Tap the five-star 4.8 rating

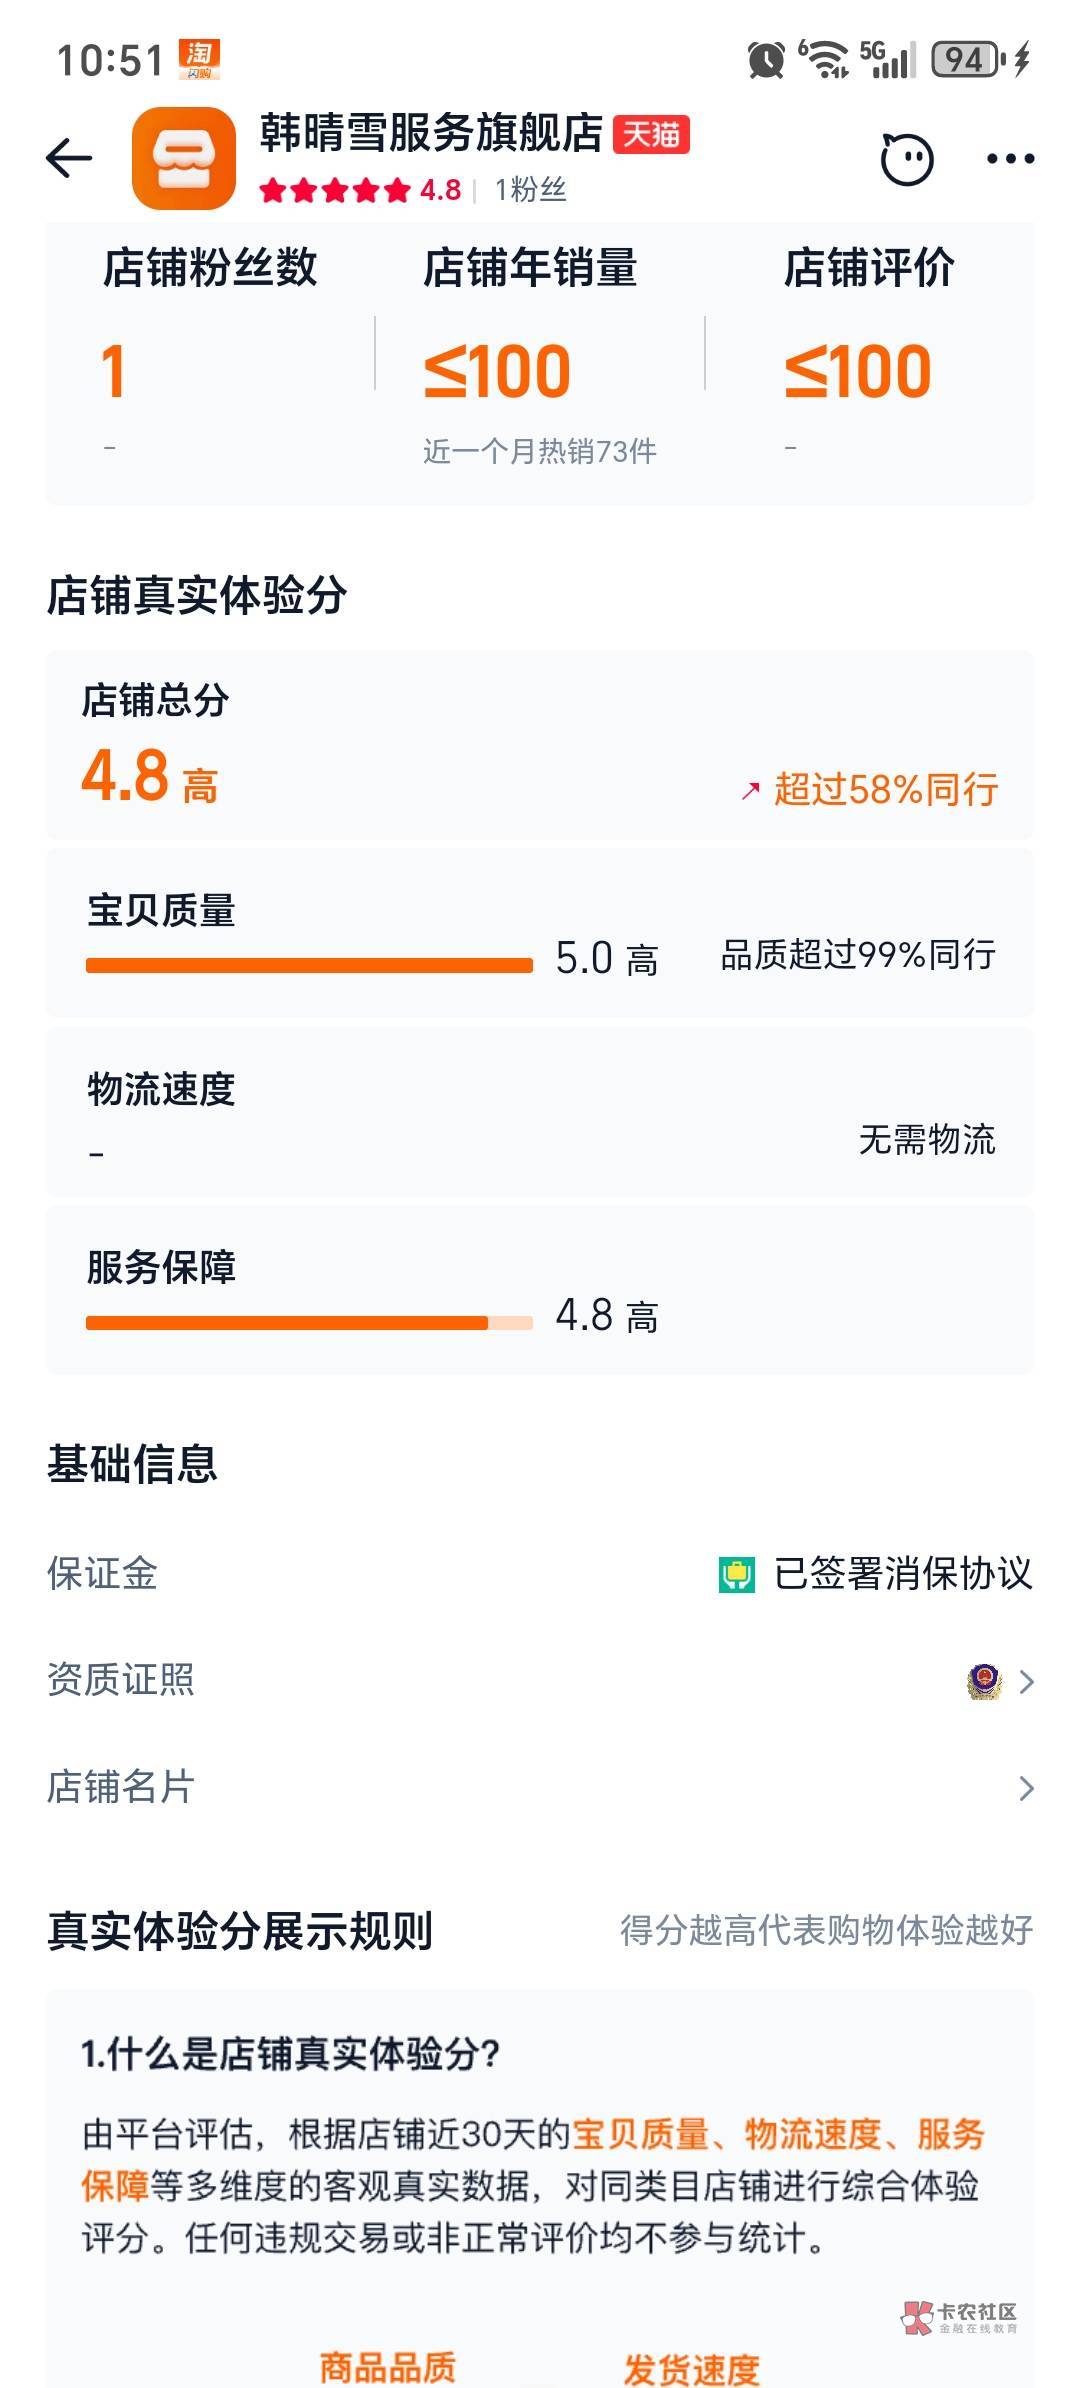click(360, 190)
